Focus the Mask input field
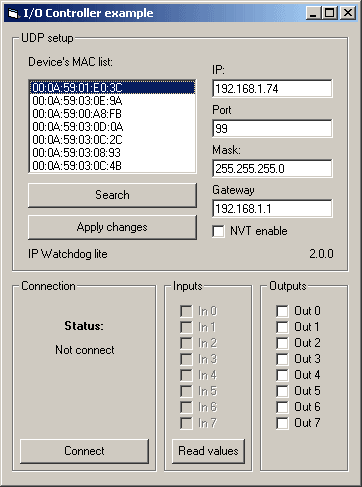 pos(272,168)
